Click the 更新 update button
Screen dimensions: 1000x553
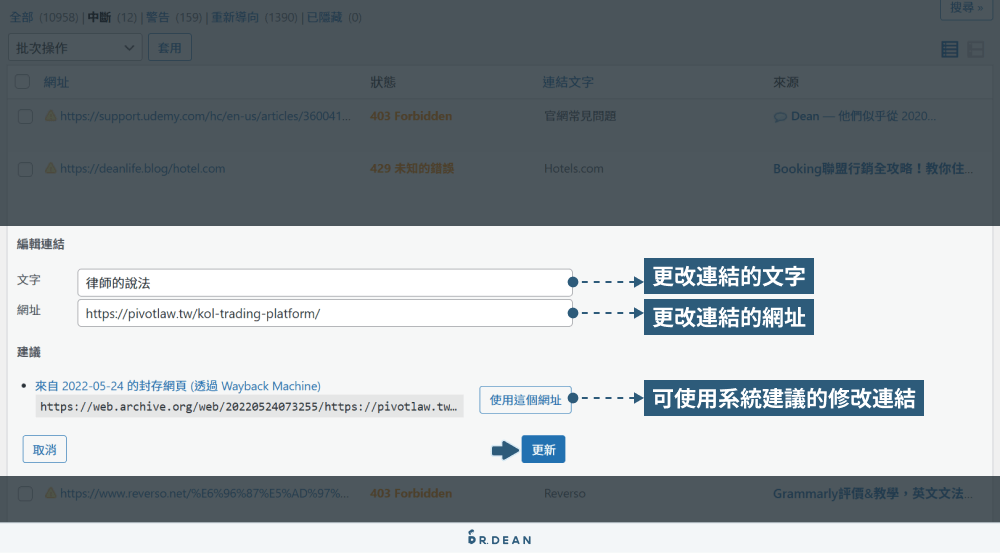tap(543, 450)
